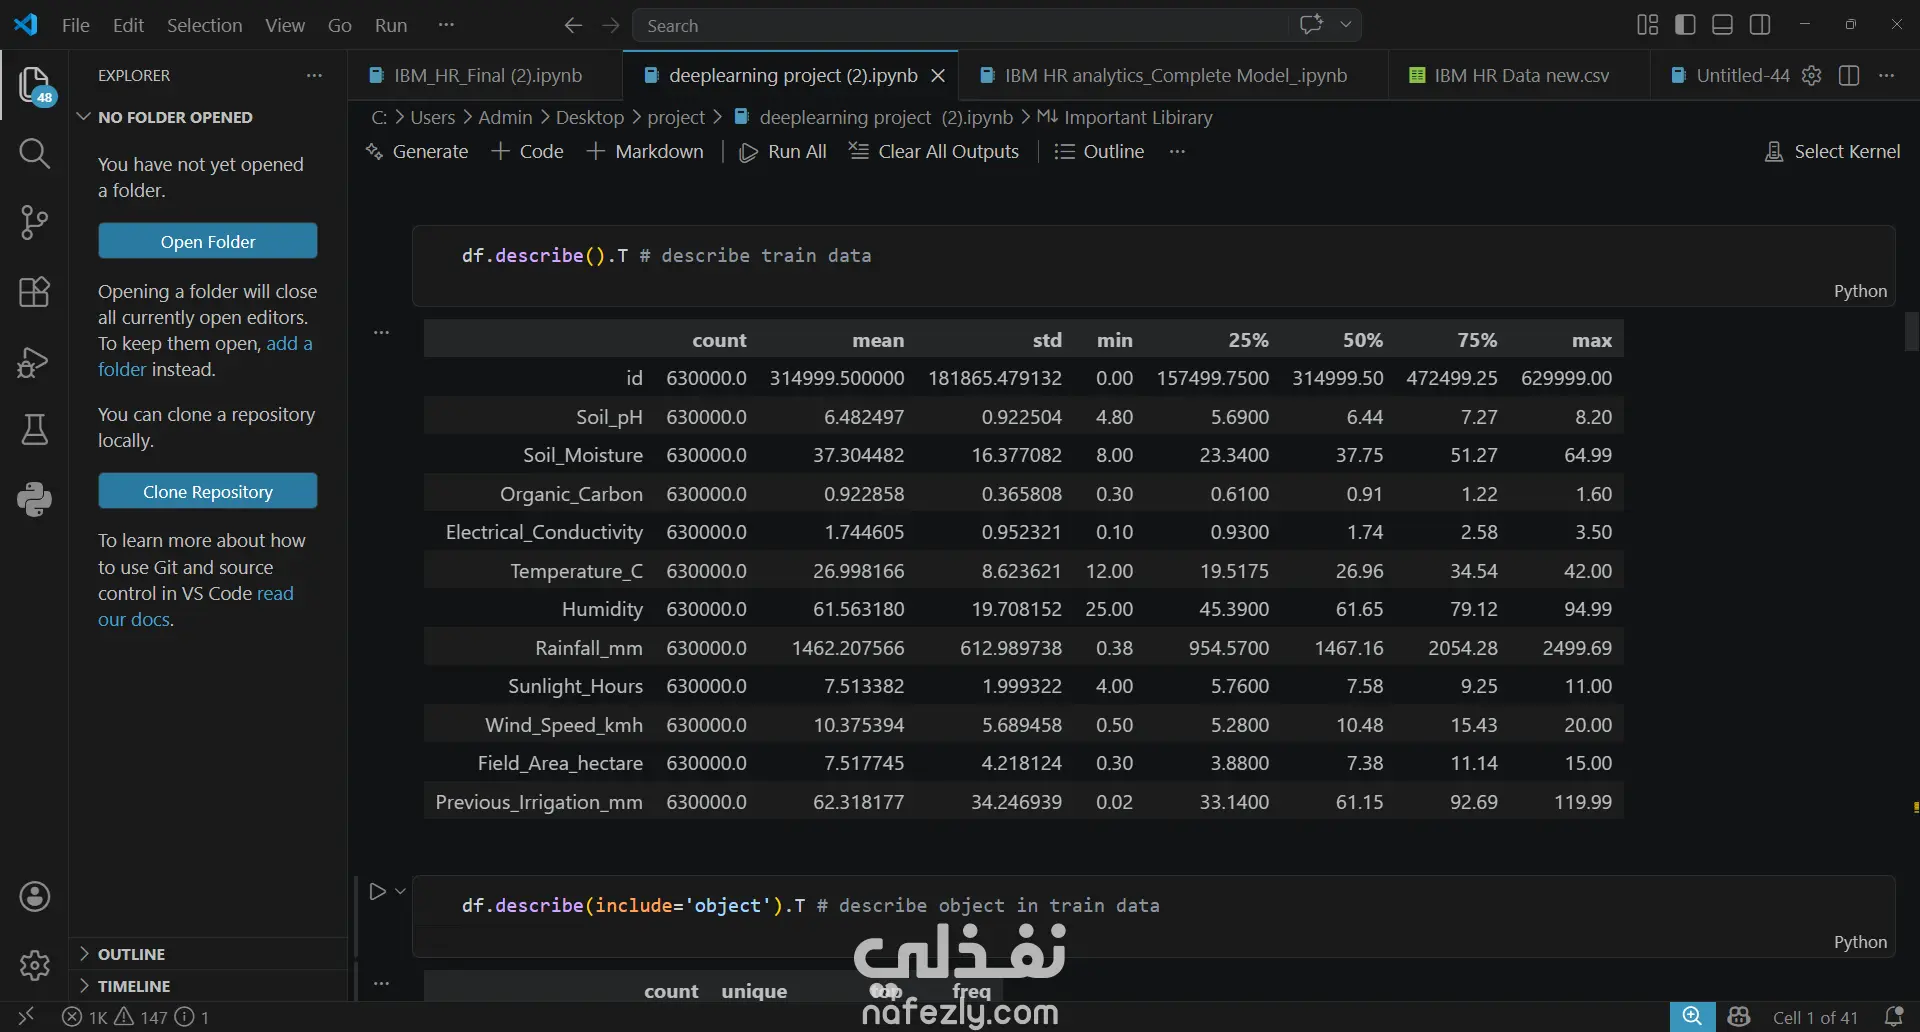Open output actions for describe table
The image size is (1920, 1032).
pyautogui.click(x=381, y=332)
